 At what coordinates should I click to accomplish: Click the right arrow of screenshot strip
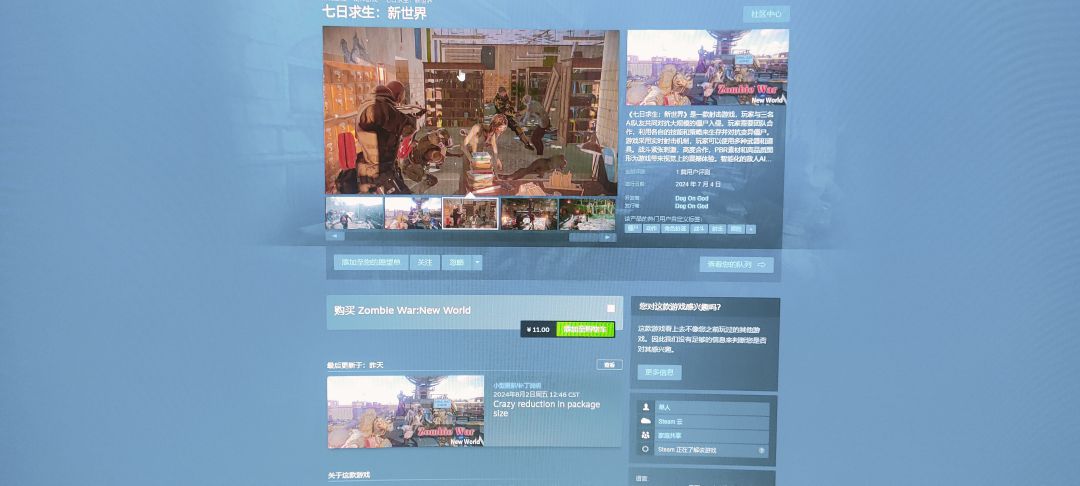(607, 237)
